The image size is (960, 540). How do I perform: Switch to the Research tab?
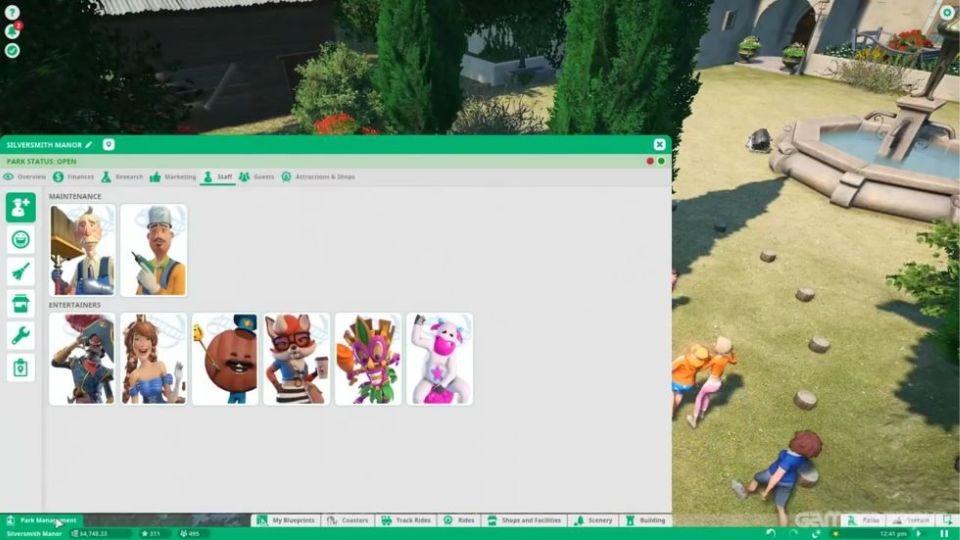(x=122, y=176)
